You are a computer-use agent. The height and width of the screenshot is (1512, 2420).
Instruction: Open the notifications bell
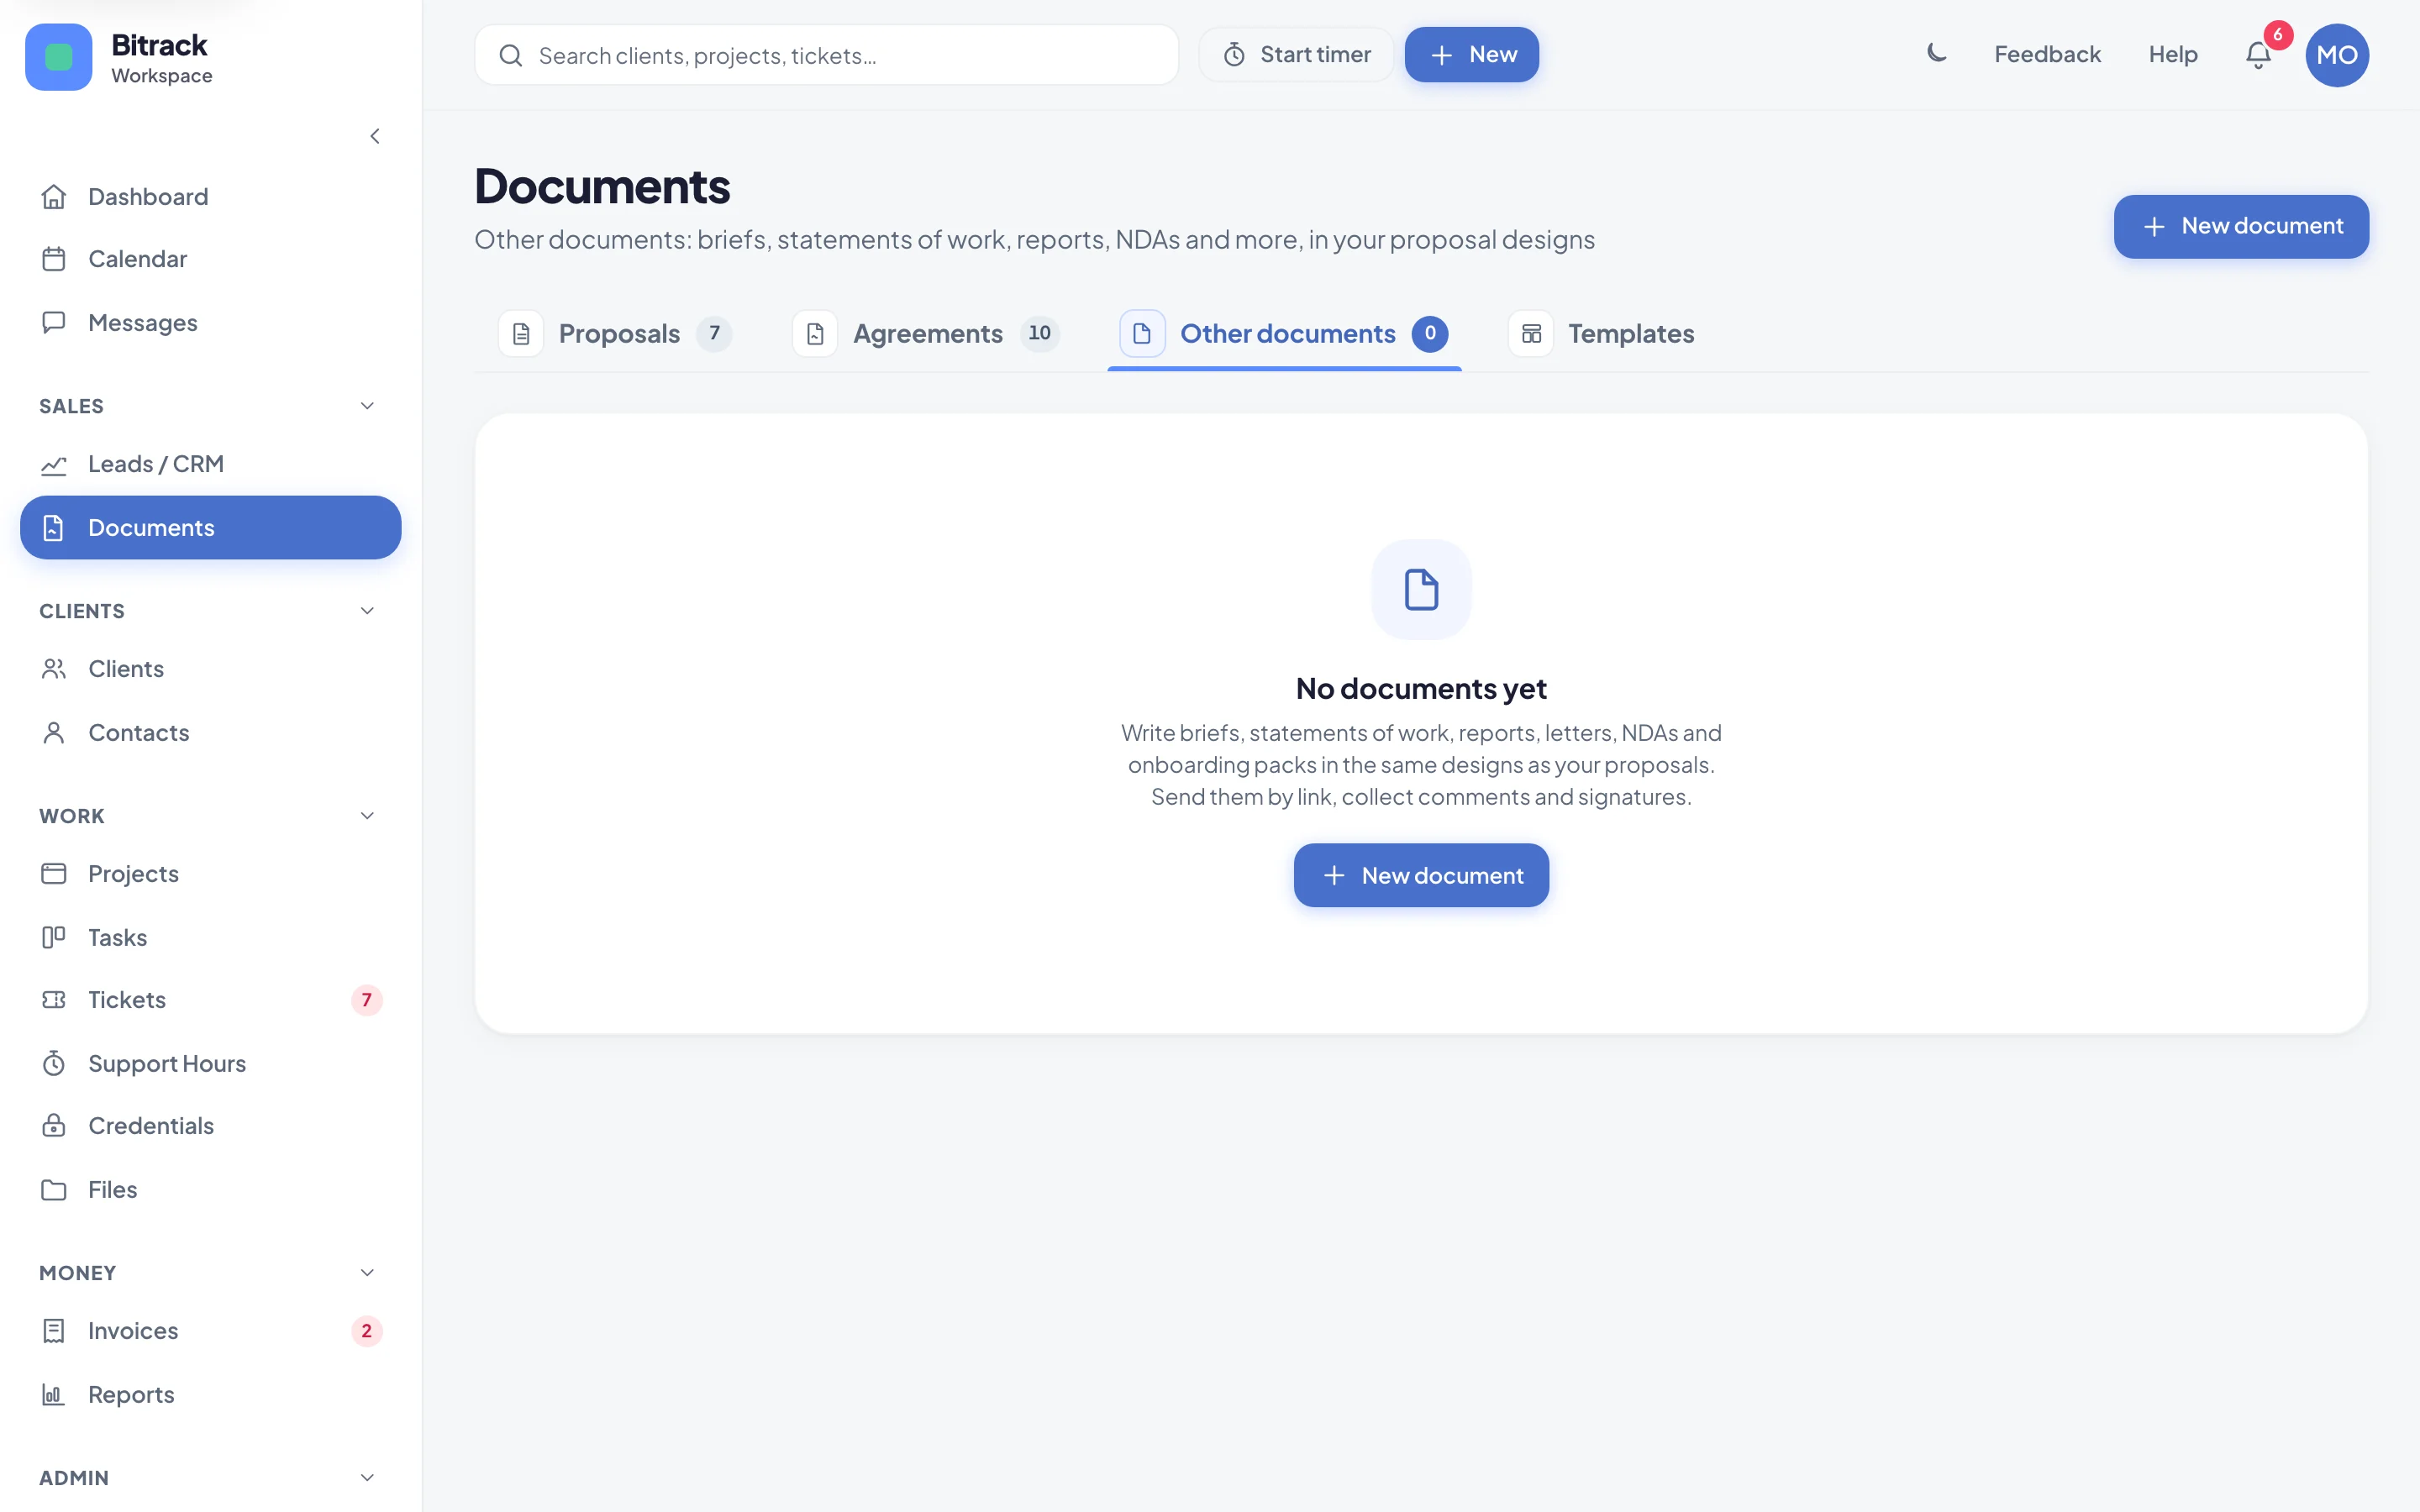pos(2258,54)
